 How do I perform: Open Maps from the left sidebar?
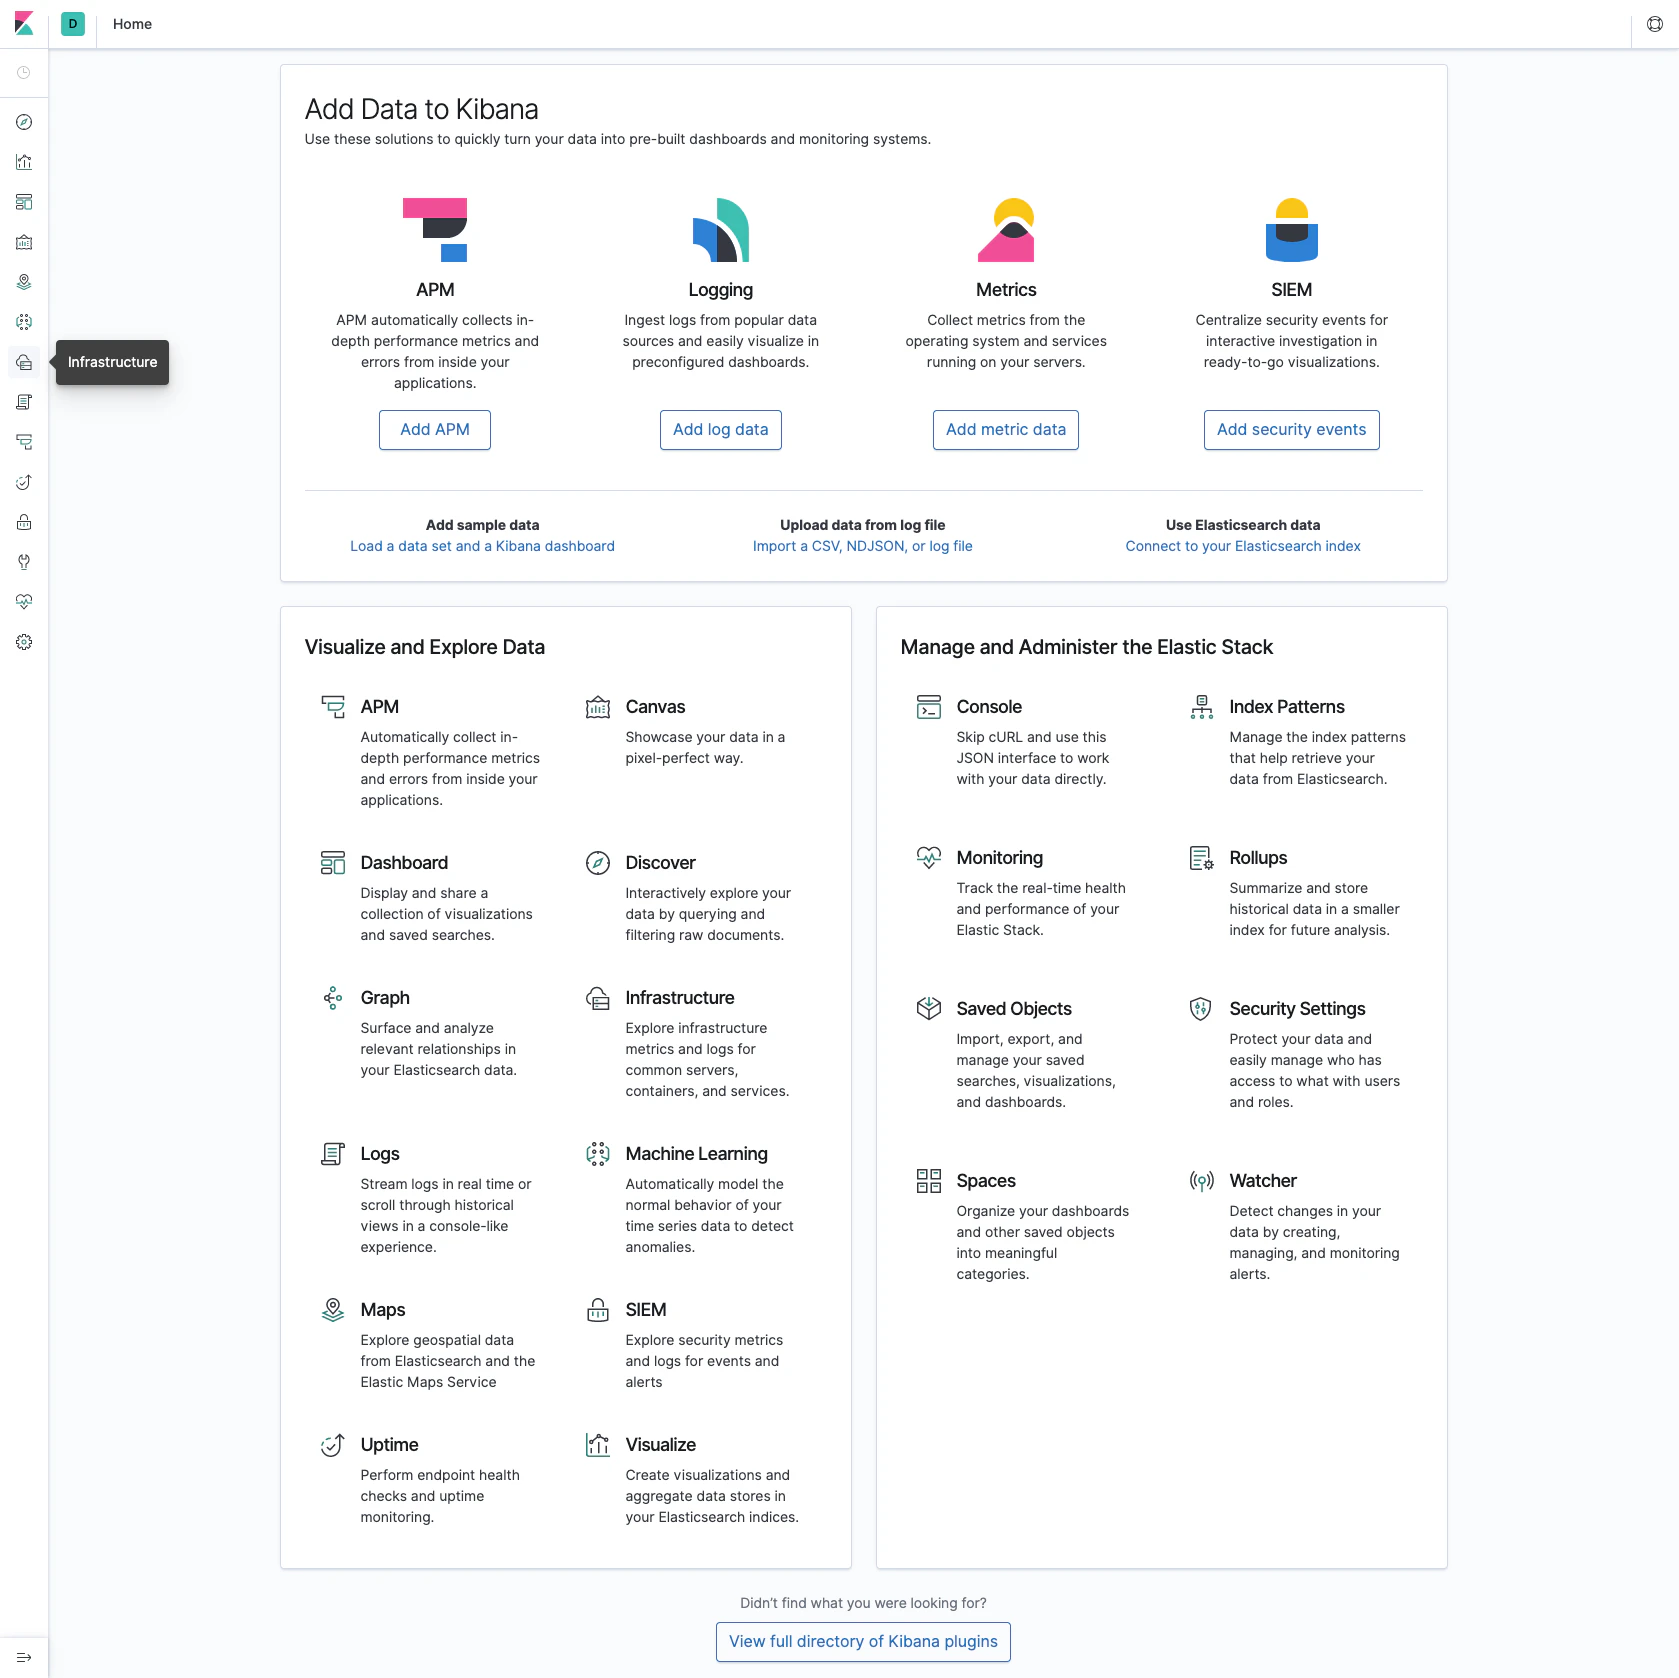pos(24,282)
